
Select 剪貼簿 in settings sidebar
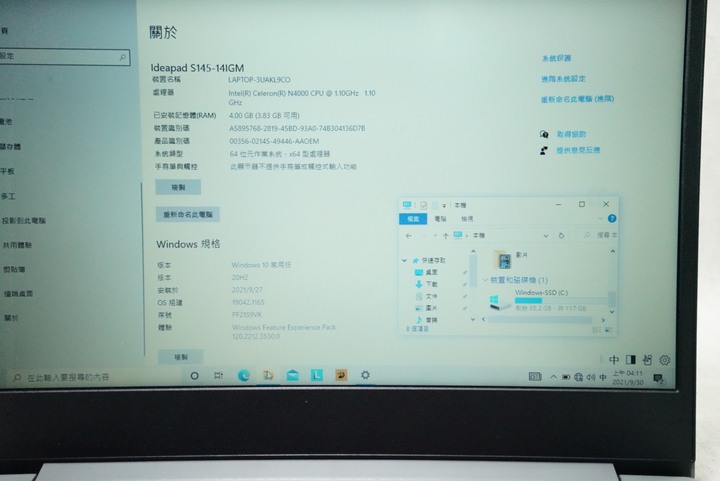14,269
